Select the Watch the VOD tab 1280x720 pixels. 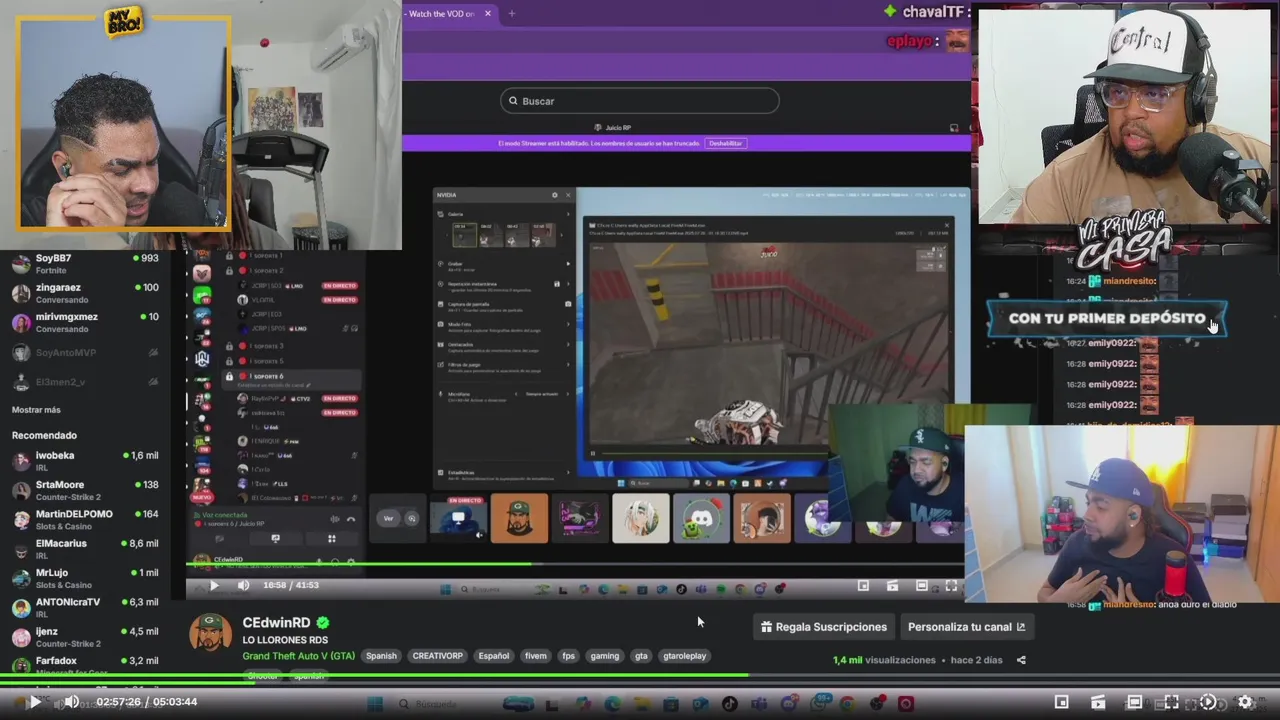(442, 14)
